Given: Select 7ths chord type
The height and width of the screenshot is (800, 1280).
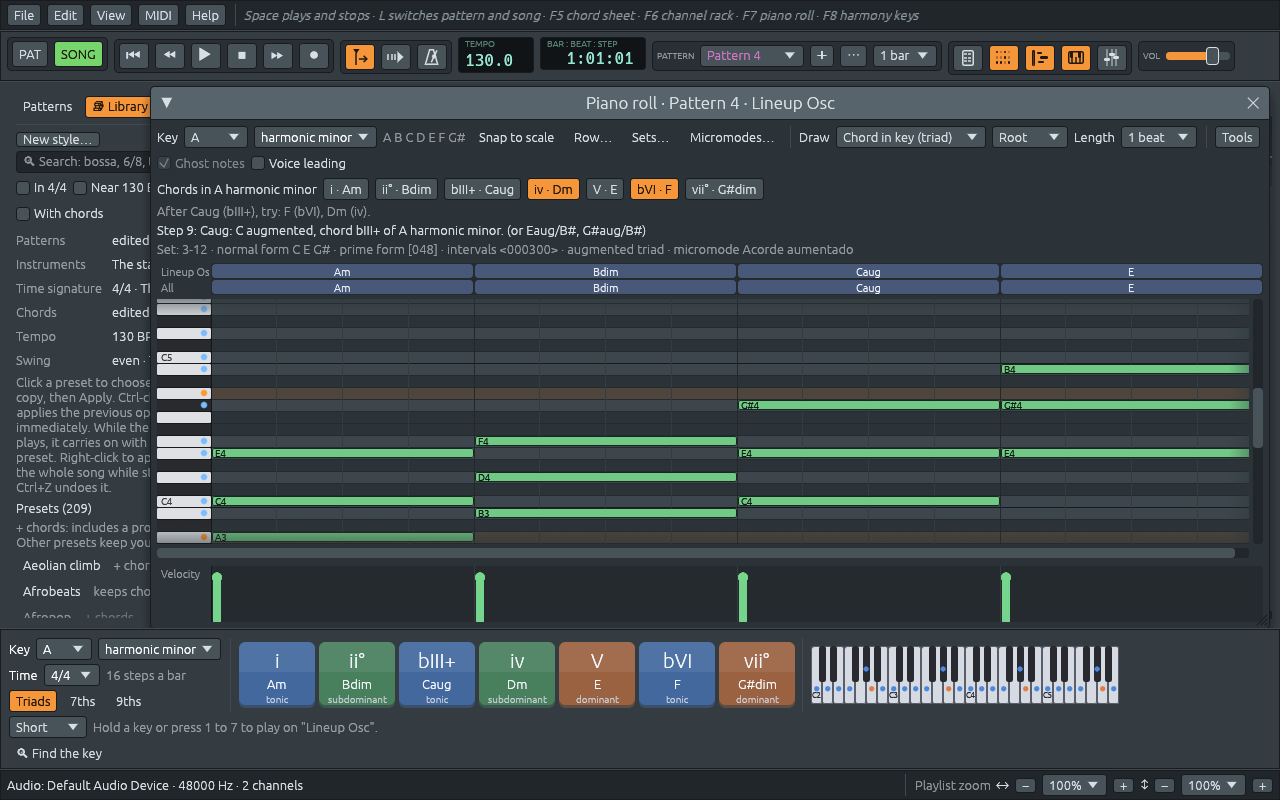Looking at the screenshot, I should coord(83,701).
